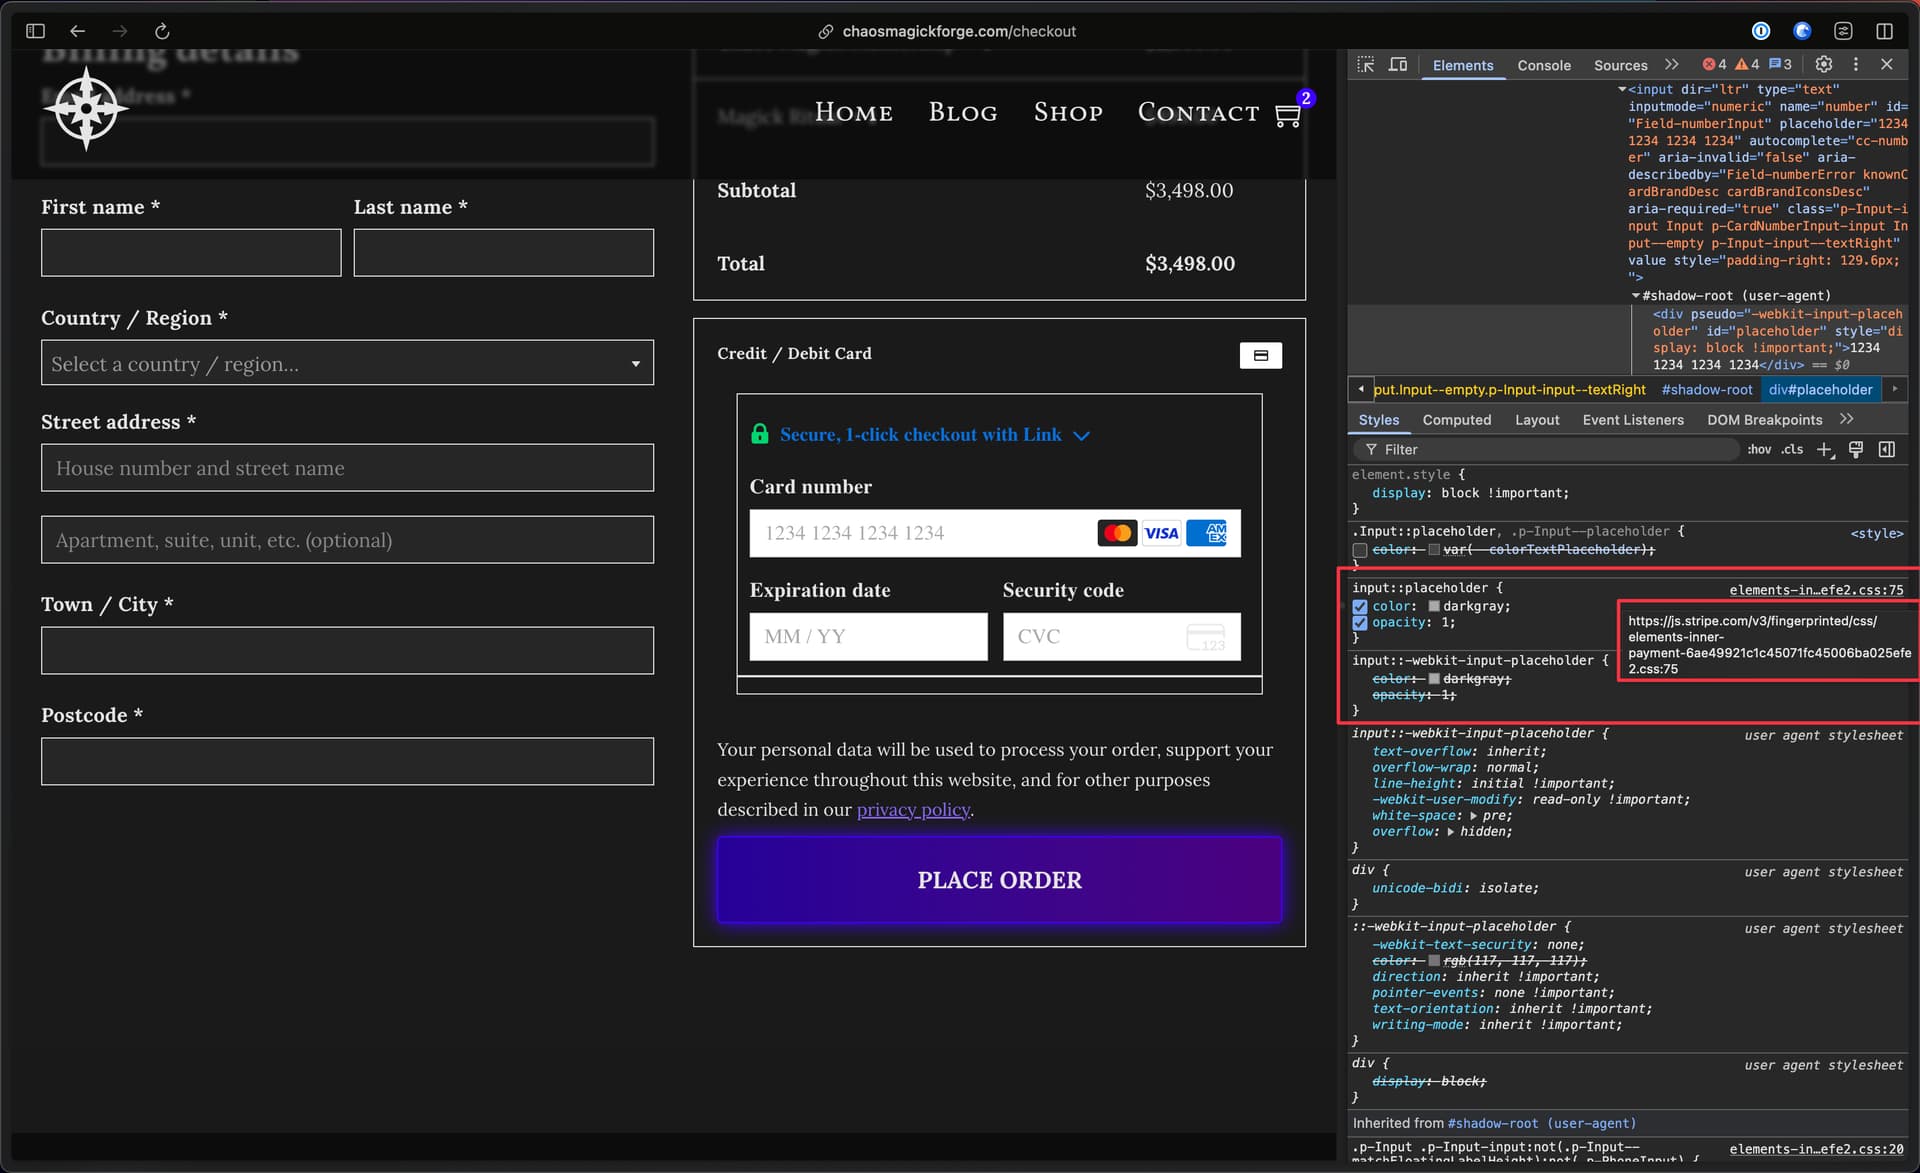This screenshot has width=1920, height=1173.
Task: Toggle the device toolbar in DevTools
Action: (1398, 64)
